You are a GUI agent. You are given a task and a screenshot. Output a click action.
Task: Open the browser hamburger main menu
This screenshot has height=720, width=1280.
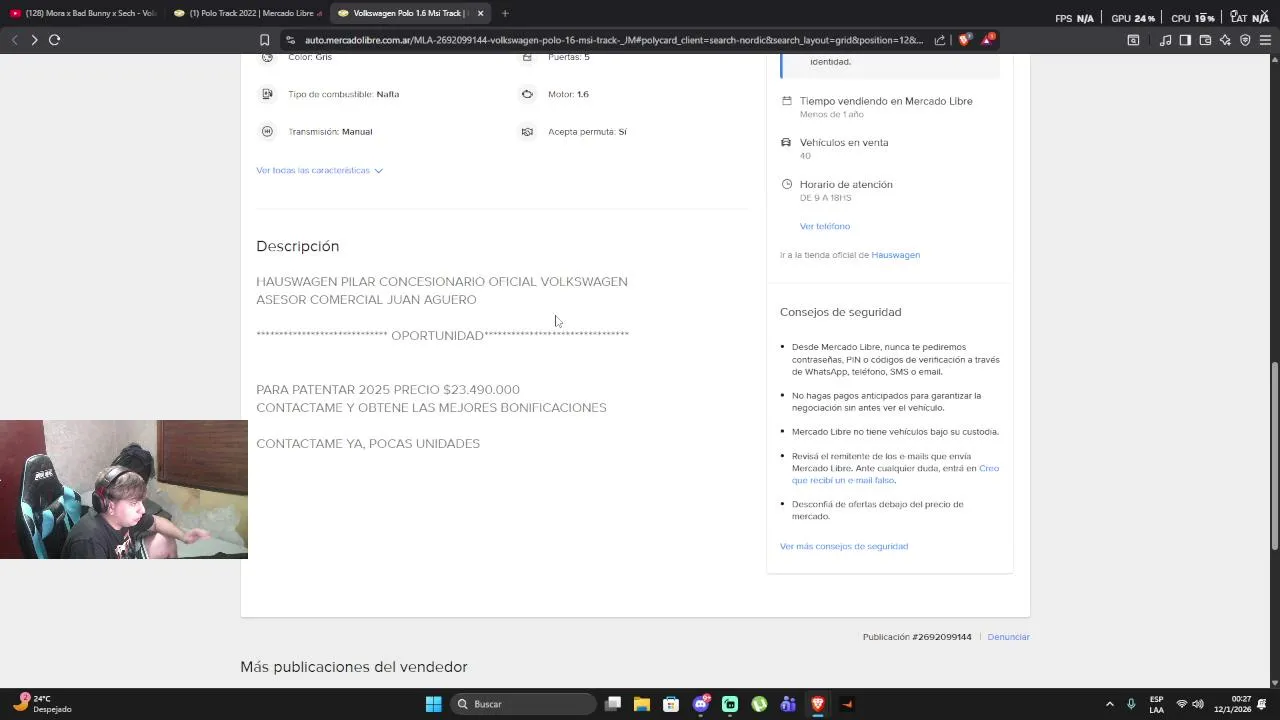(1265, 40)
